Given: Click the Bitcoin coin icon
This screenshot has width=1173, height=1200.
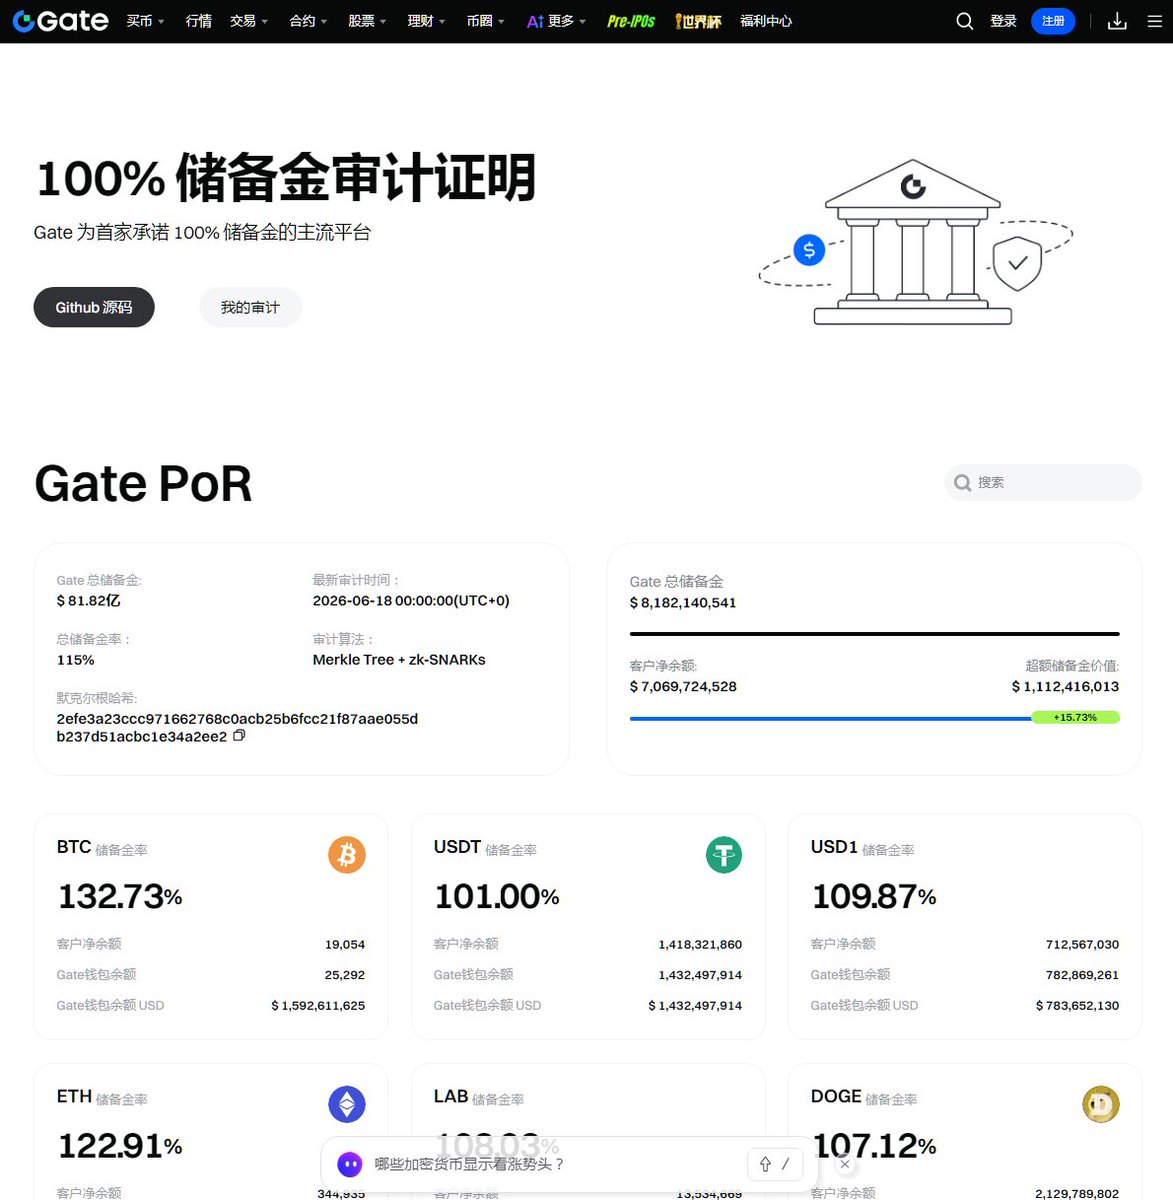Looking at the screenshot, I should click(347, 855).
